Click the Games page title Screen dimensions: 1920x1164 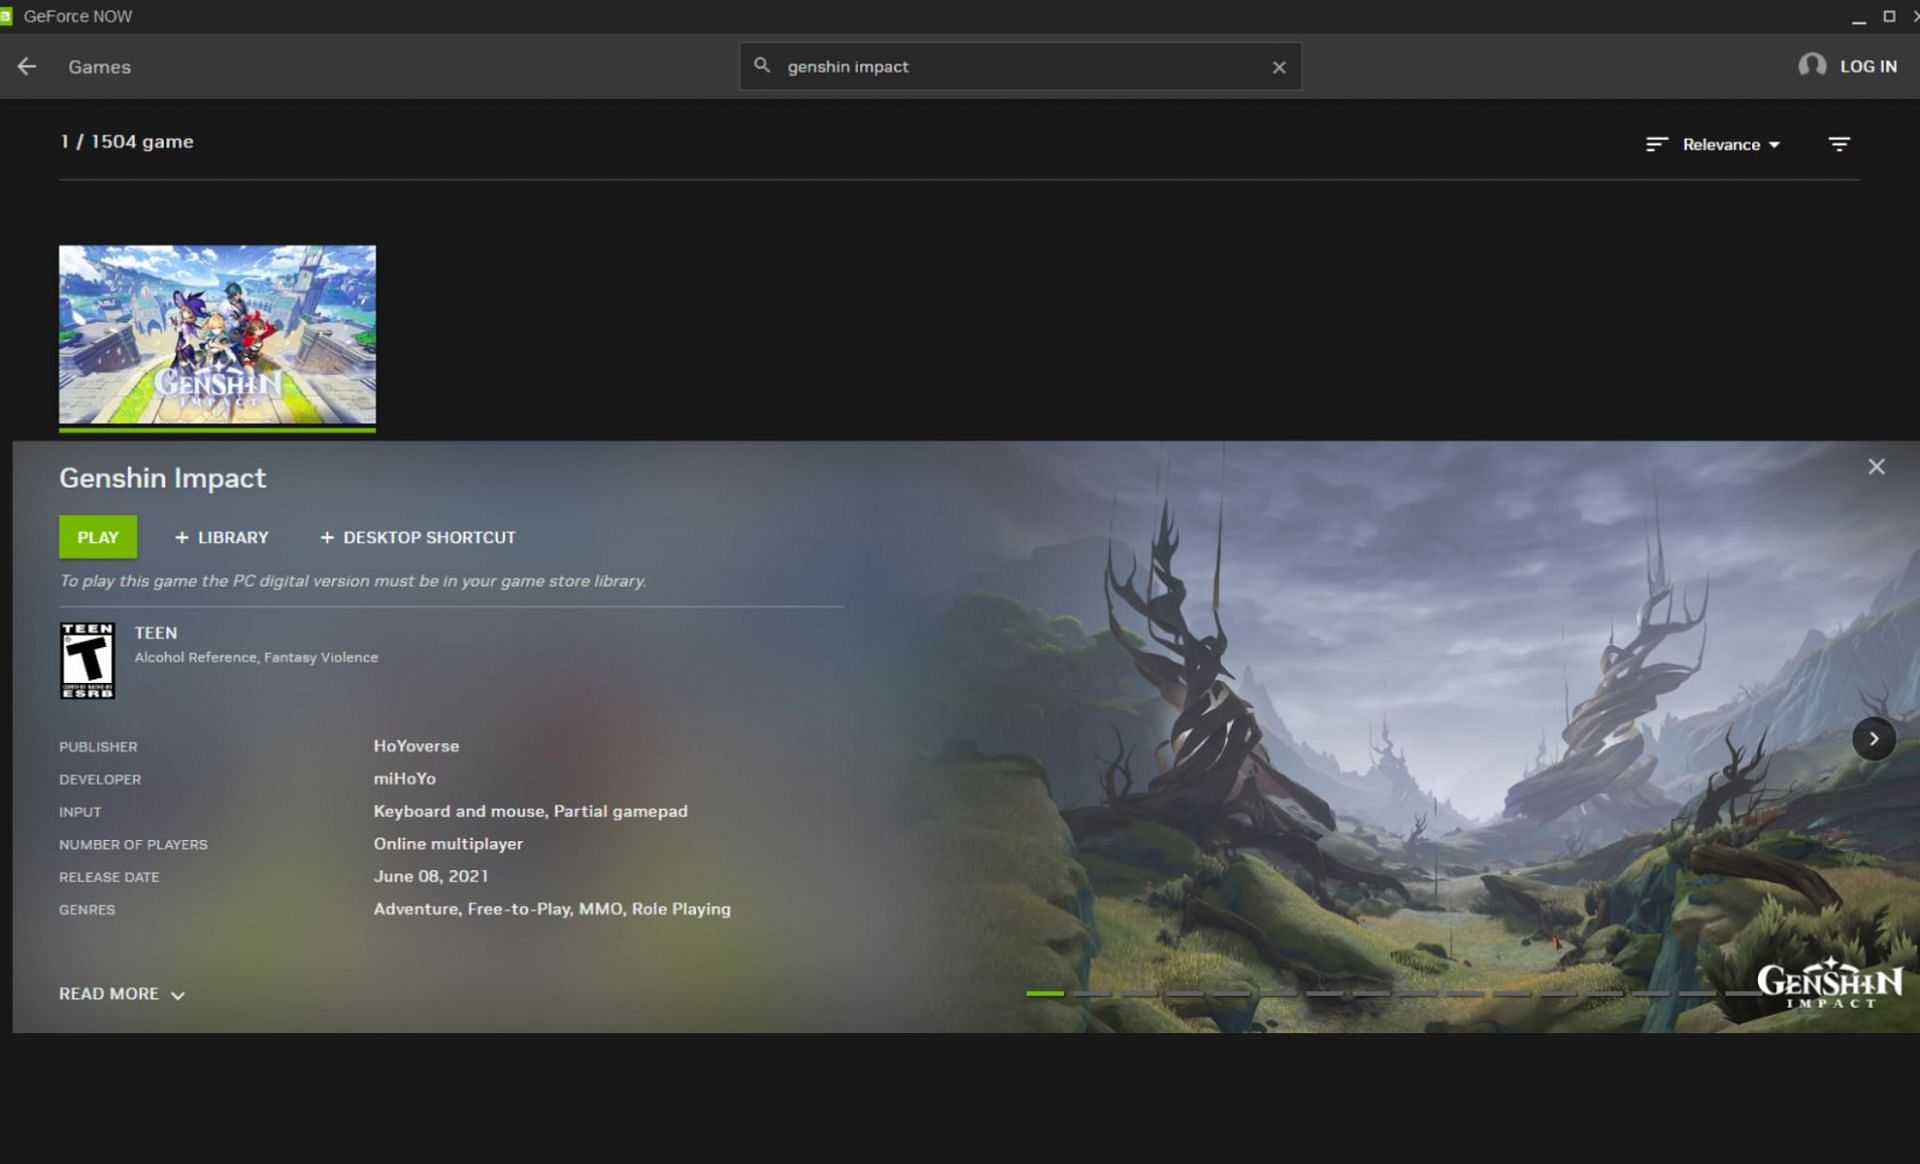99,67
